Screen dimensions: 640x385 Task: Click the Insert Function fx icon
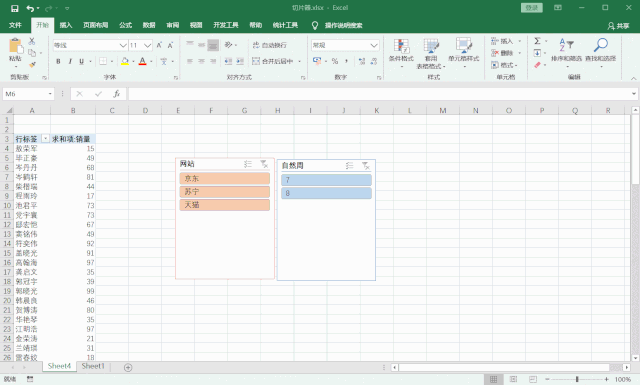(x=117, y=94)
